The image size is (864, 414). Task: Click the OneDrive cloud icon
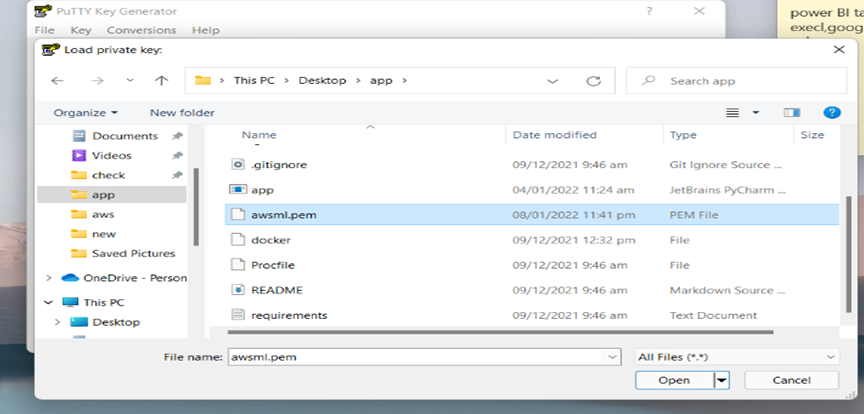(x=70, y=278)
